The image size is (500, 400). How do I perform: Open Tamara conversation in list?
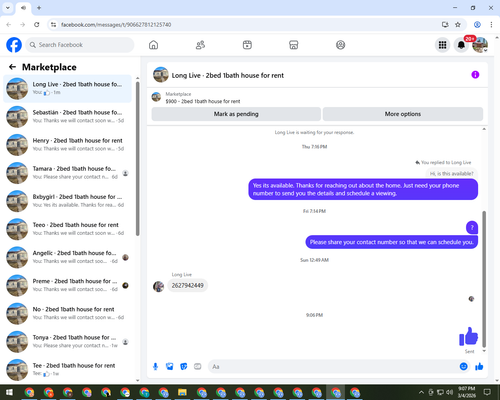tap(67, 173)
